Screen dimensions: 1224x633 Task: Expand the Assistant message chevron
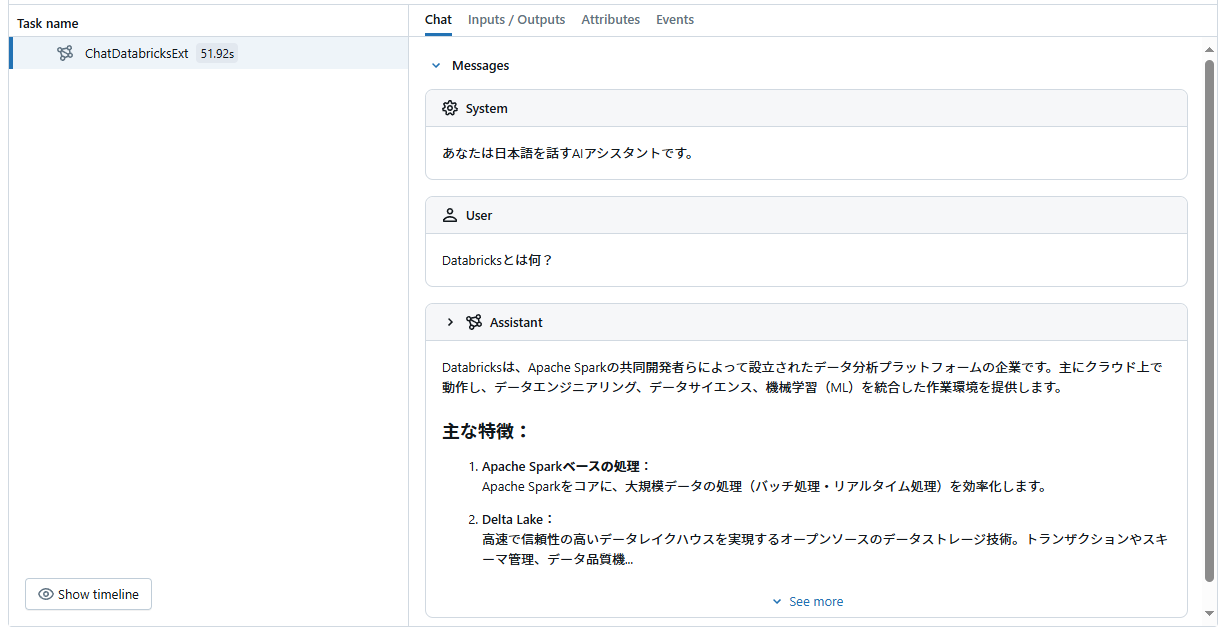450,322
